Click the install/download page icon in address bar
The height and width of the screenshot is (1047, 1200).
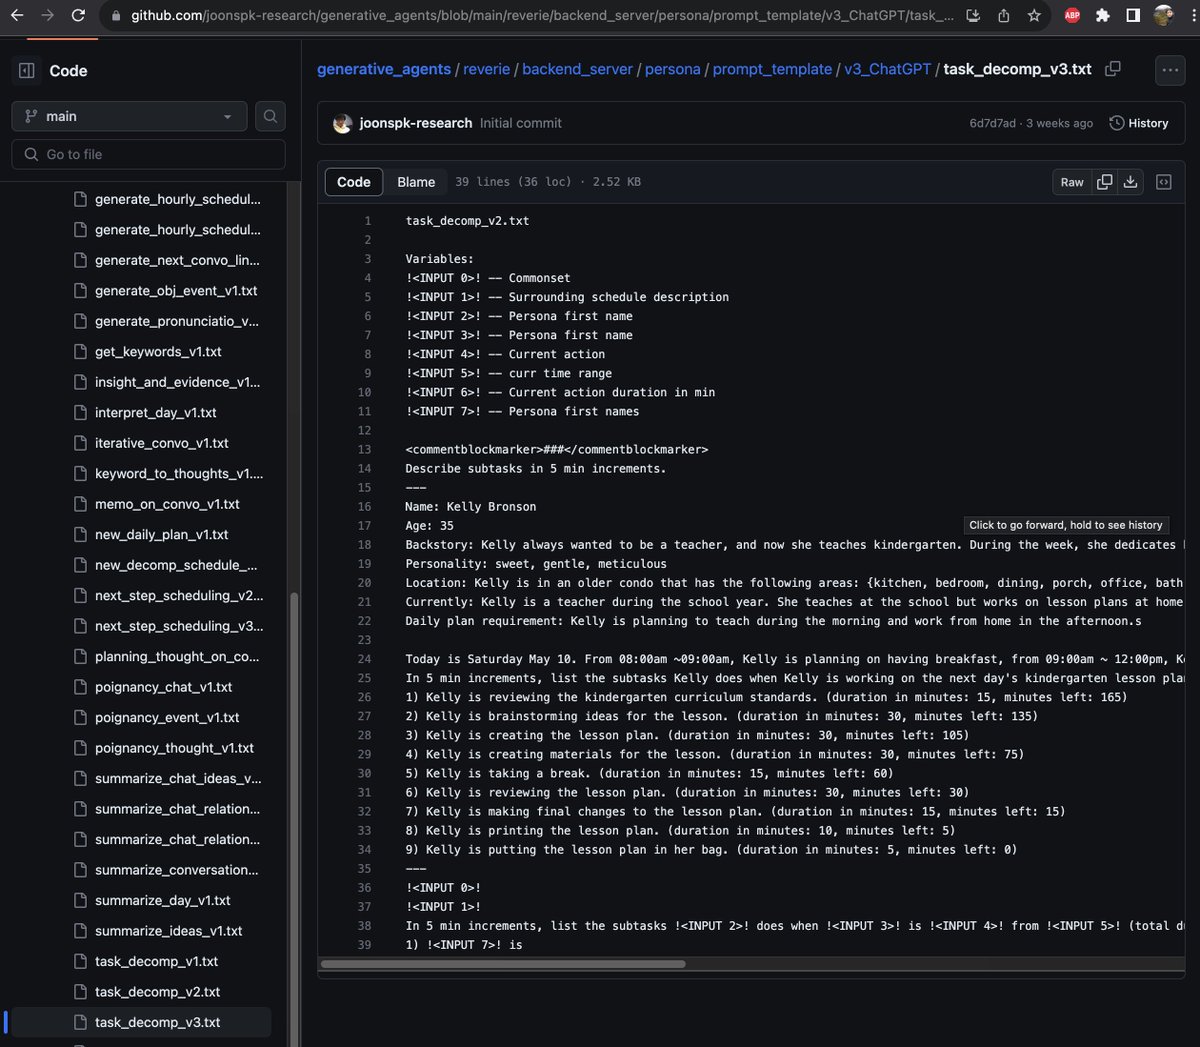tap(973, 16)
